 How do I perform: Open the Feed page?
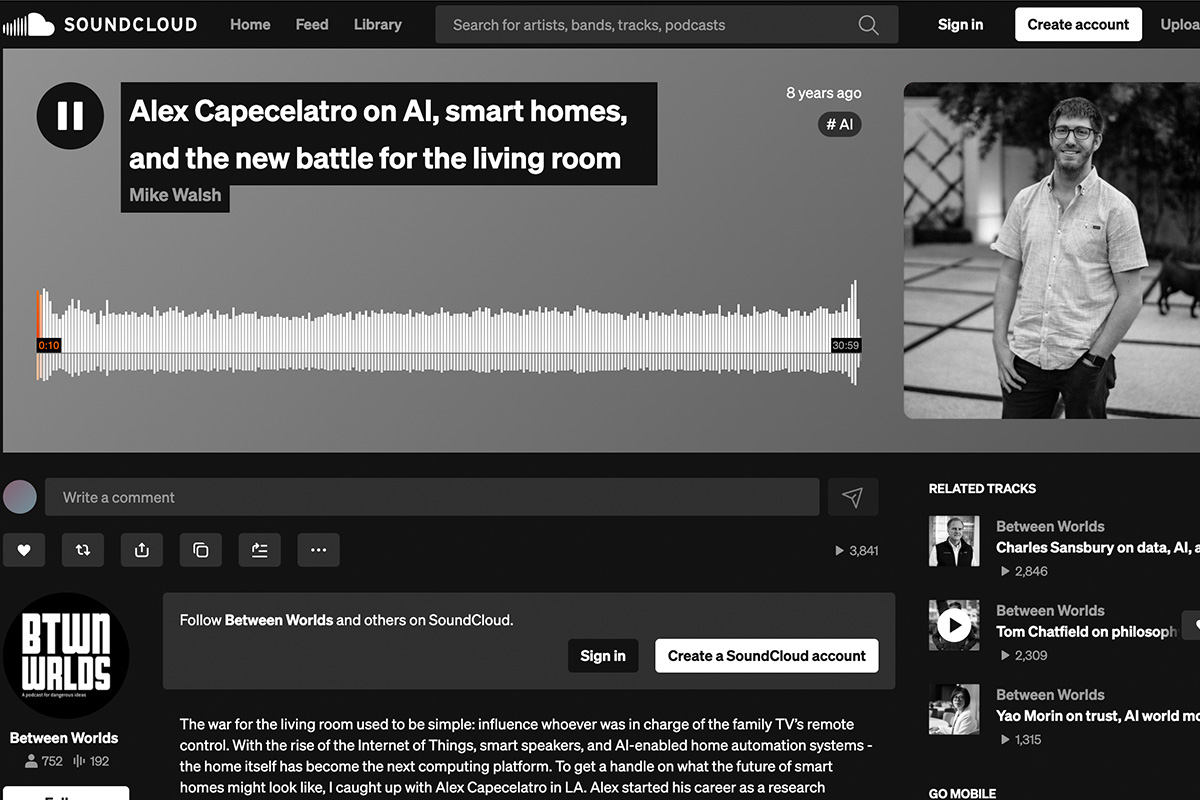[x=311, y=24]
